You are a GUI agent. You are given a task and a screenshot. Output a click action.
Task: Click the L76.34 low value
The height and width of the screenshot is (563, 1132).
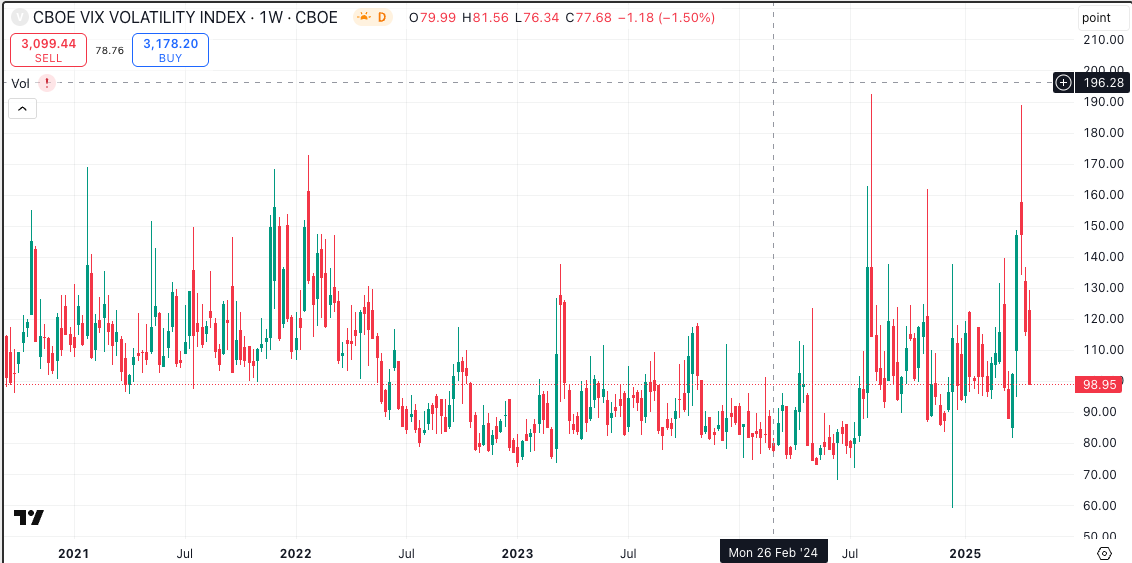pos(535,17)
